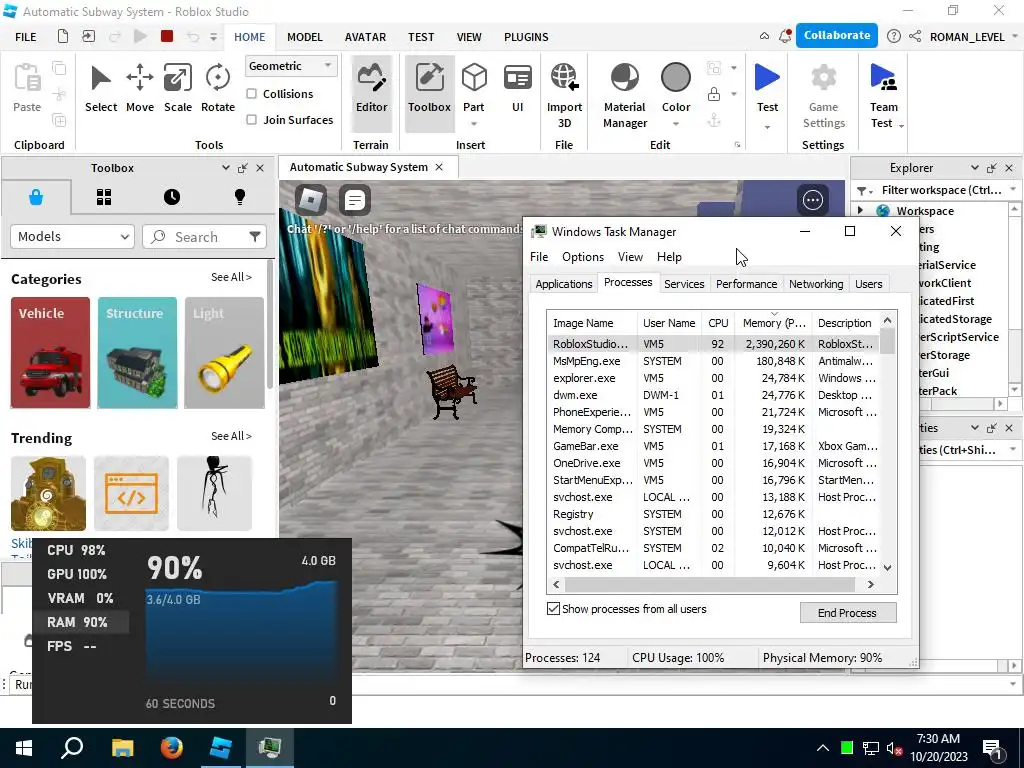
Task: Switch to Performance tab in Task Manager
Action: [x=746, y=284]
